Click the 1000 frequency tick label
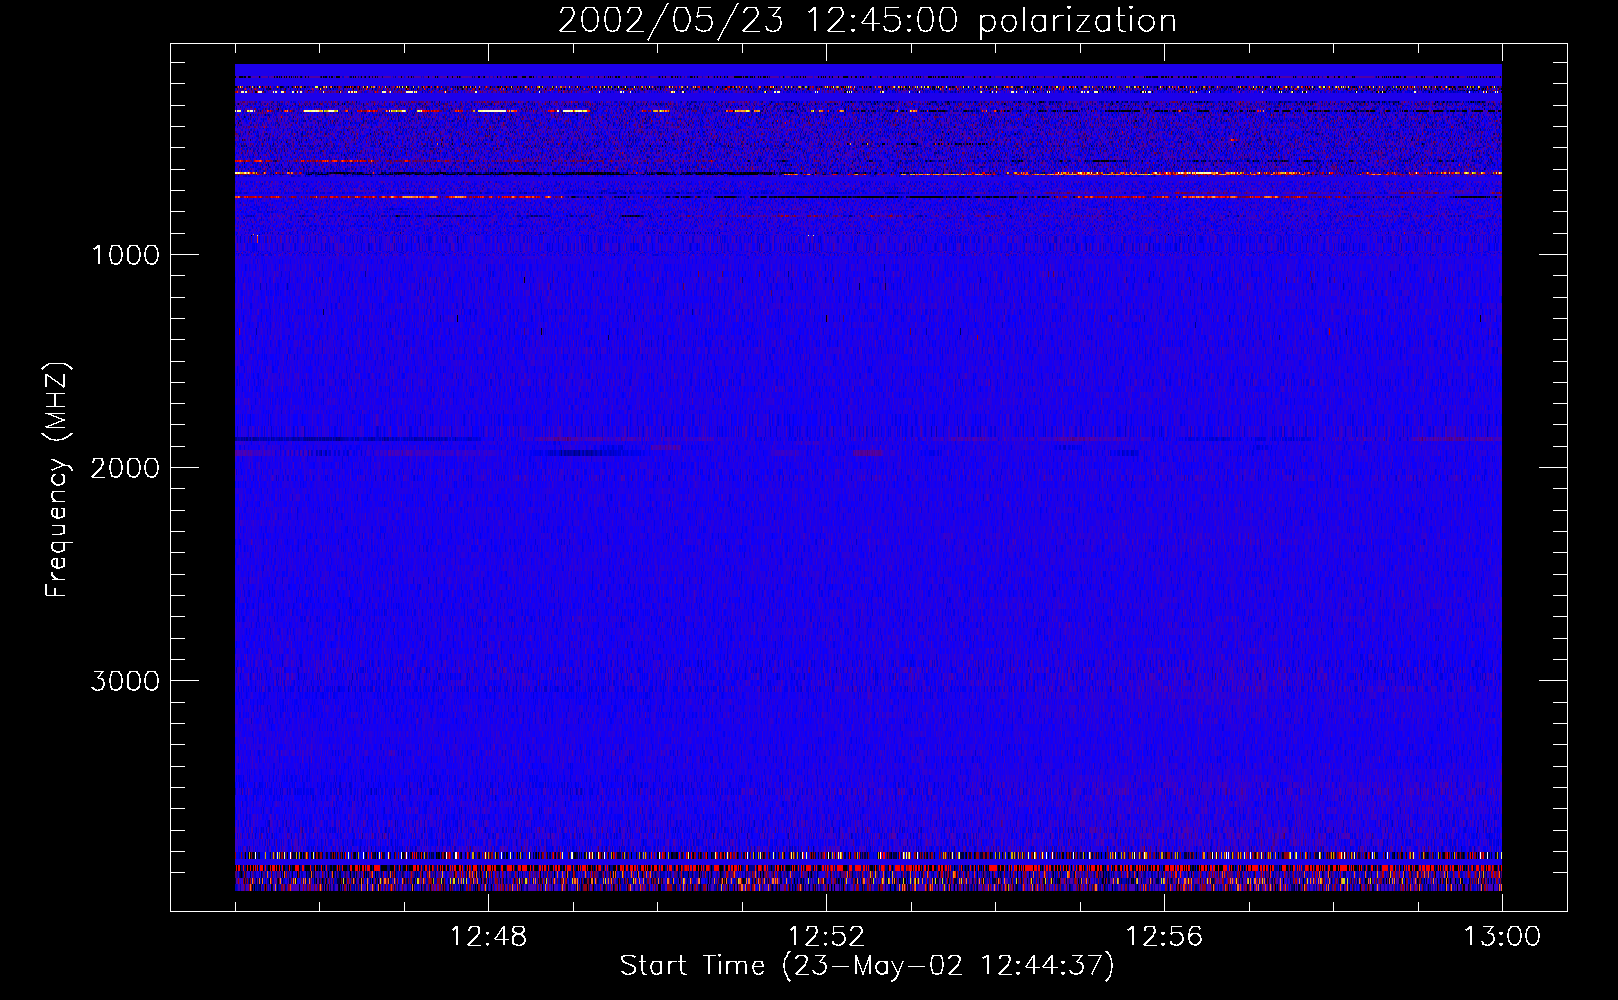The width and height of the screenshot is (1618, 1000). point(126,255)
